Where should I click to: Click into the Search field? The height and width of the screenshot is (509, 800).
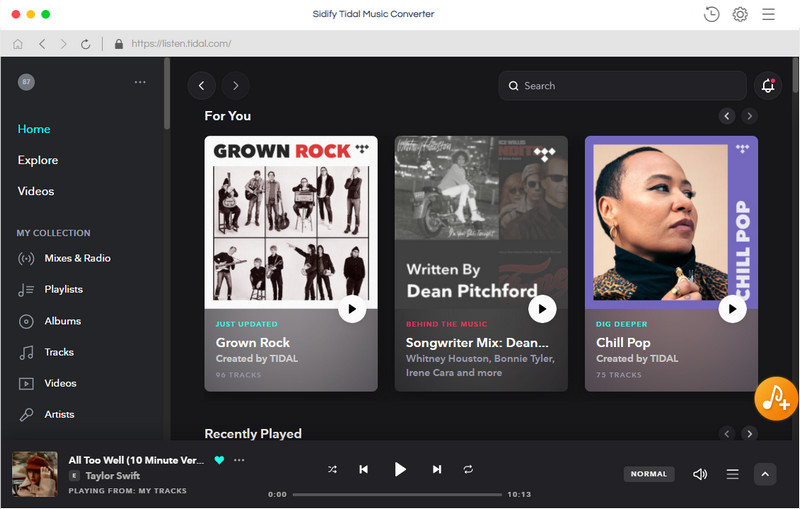pyautogui.click(x=622, y=86)
